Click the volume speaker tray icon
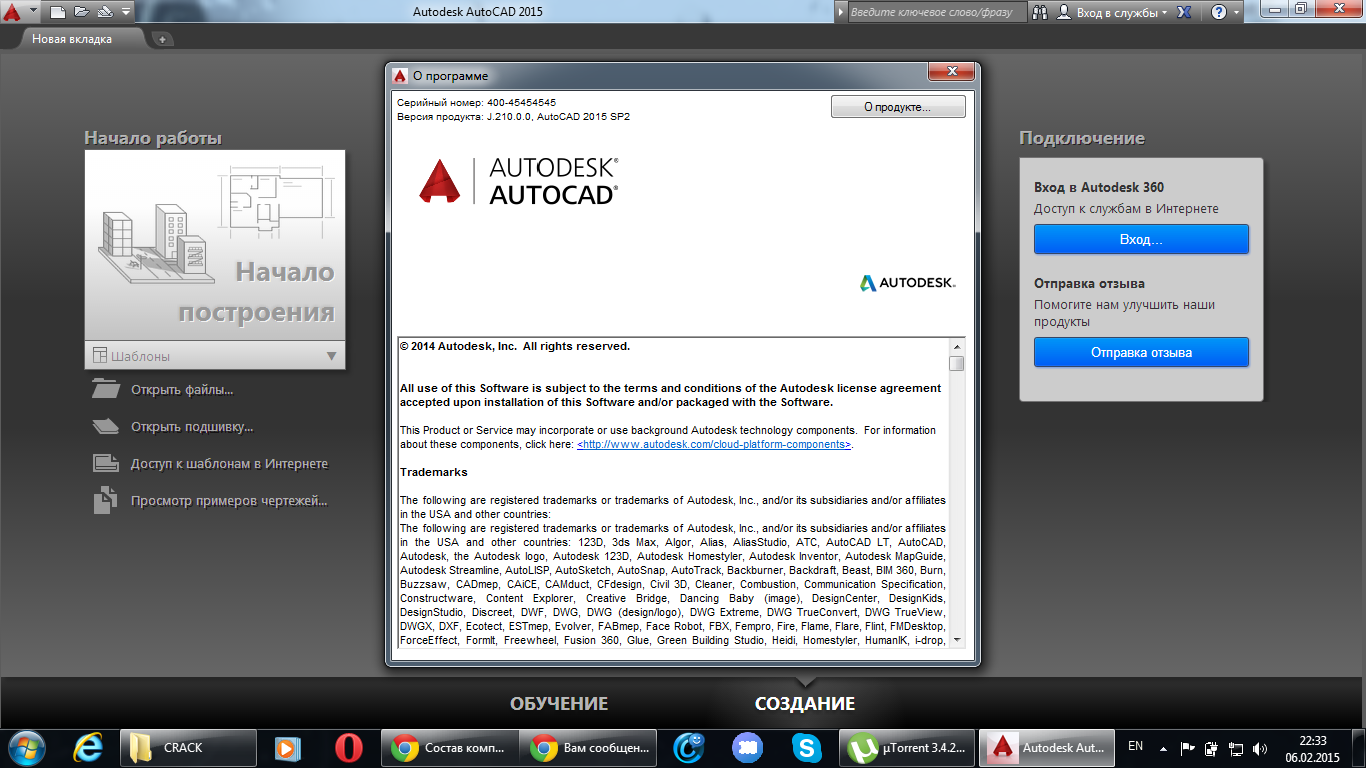Viewport: 1366px width, 768px height. click(x=1260, y=747)
